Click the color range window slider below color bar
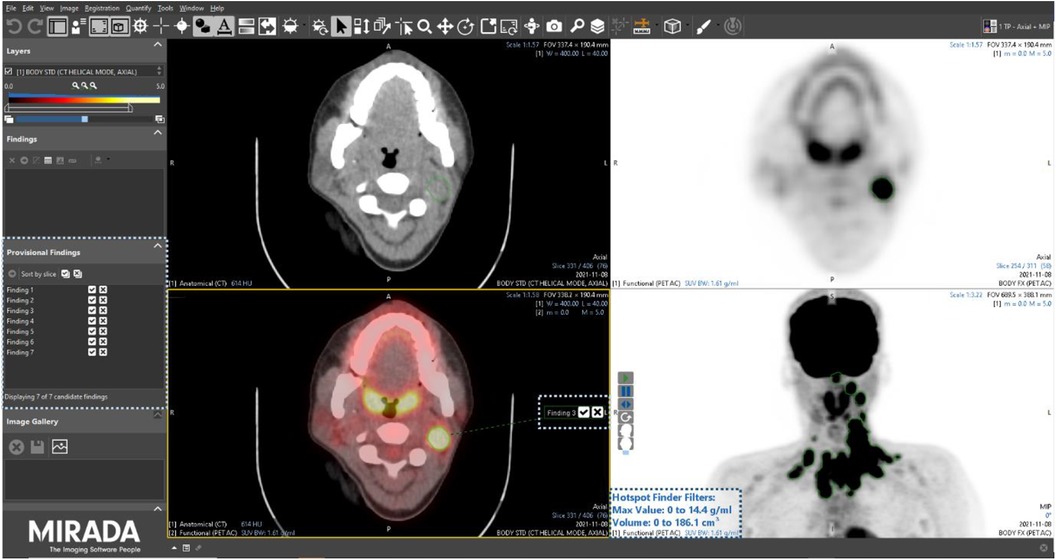Viewport: 1056px width, 560px height. coord(69,108)
